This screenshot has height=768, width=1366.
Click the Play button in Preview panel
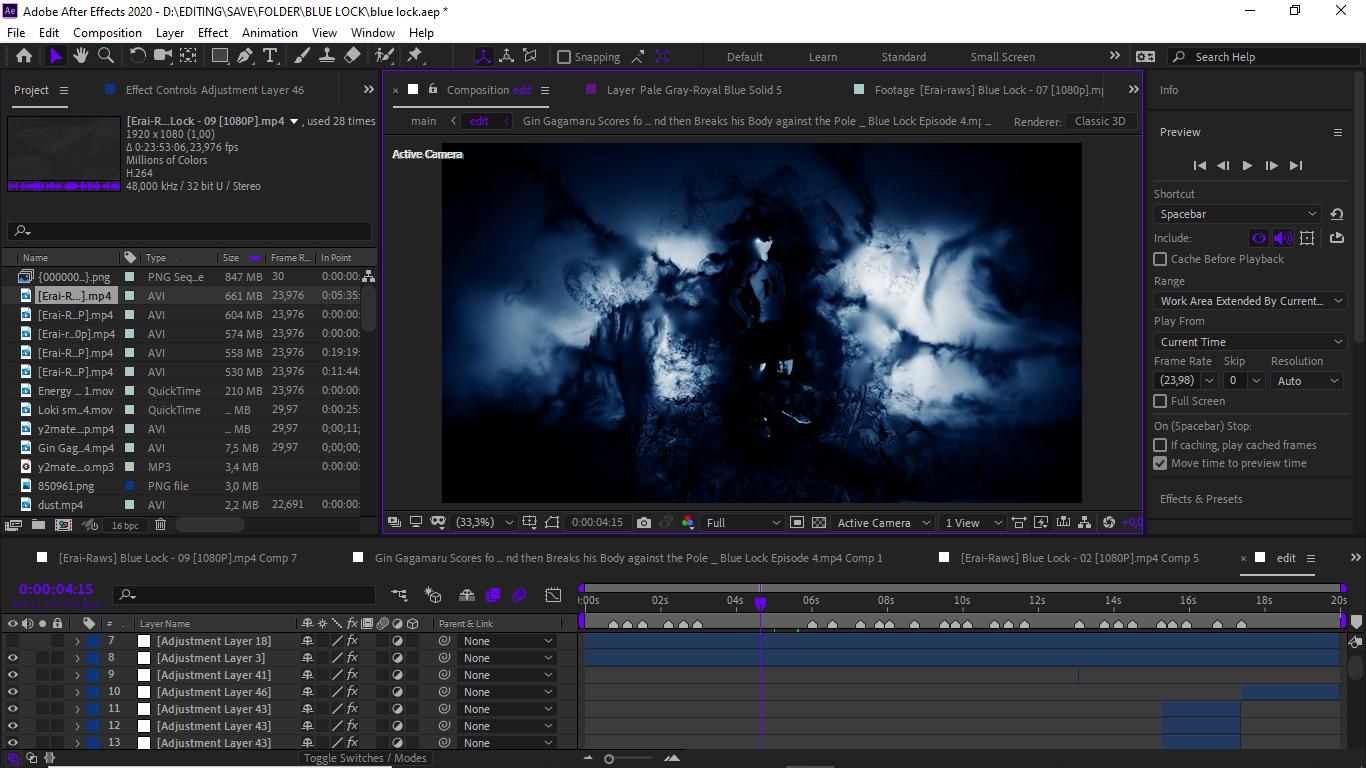1247,165
